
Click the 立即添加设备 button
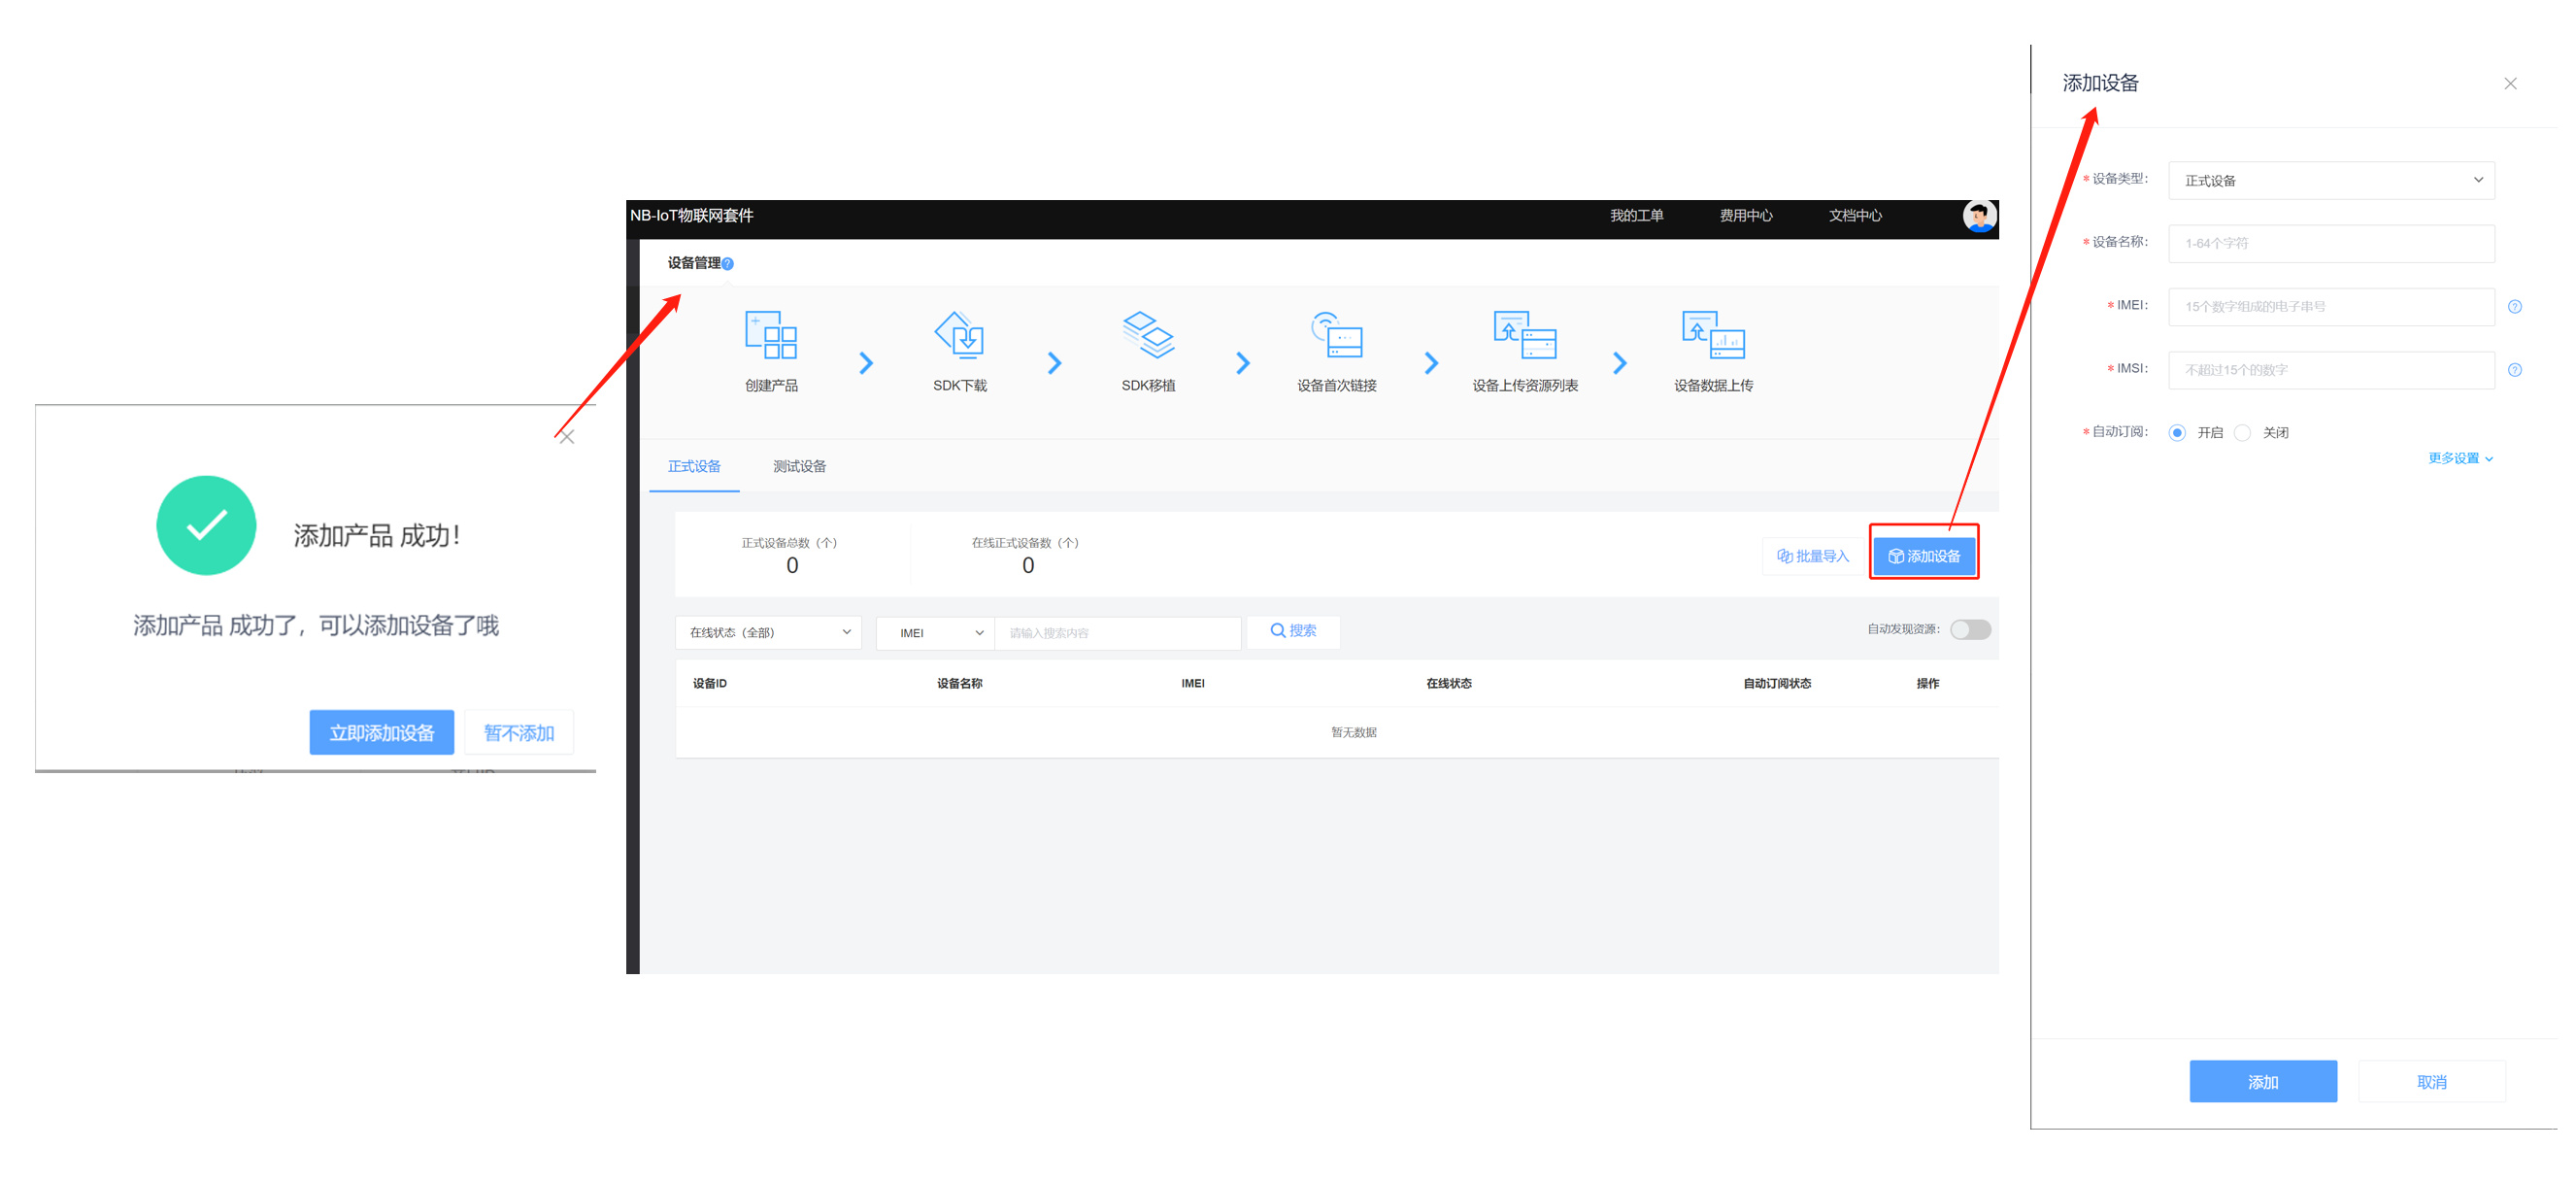pos(381,733)
